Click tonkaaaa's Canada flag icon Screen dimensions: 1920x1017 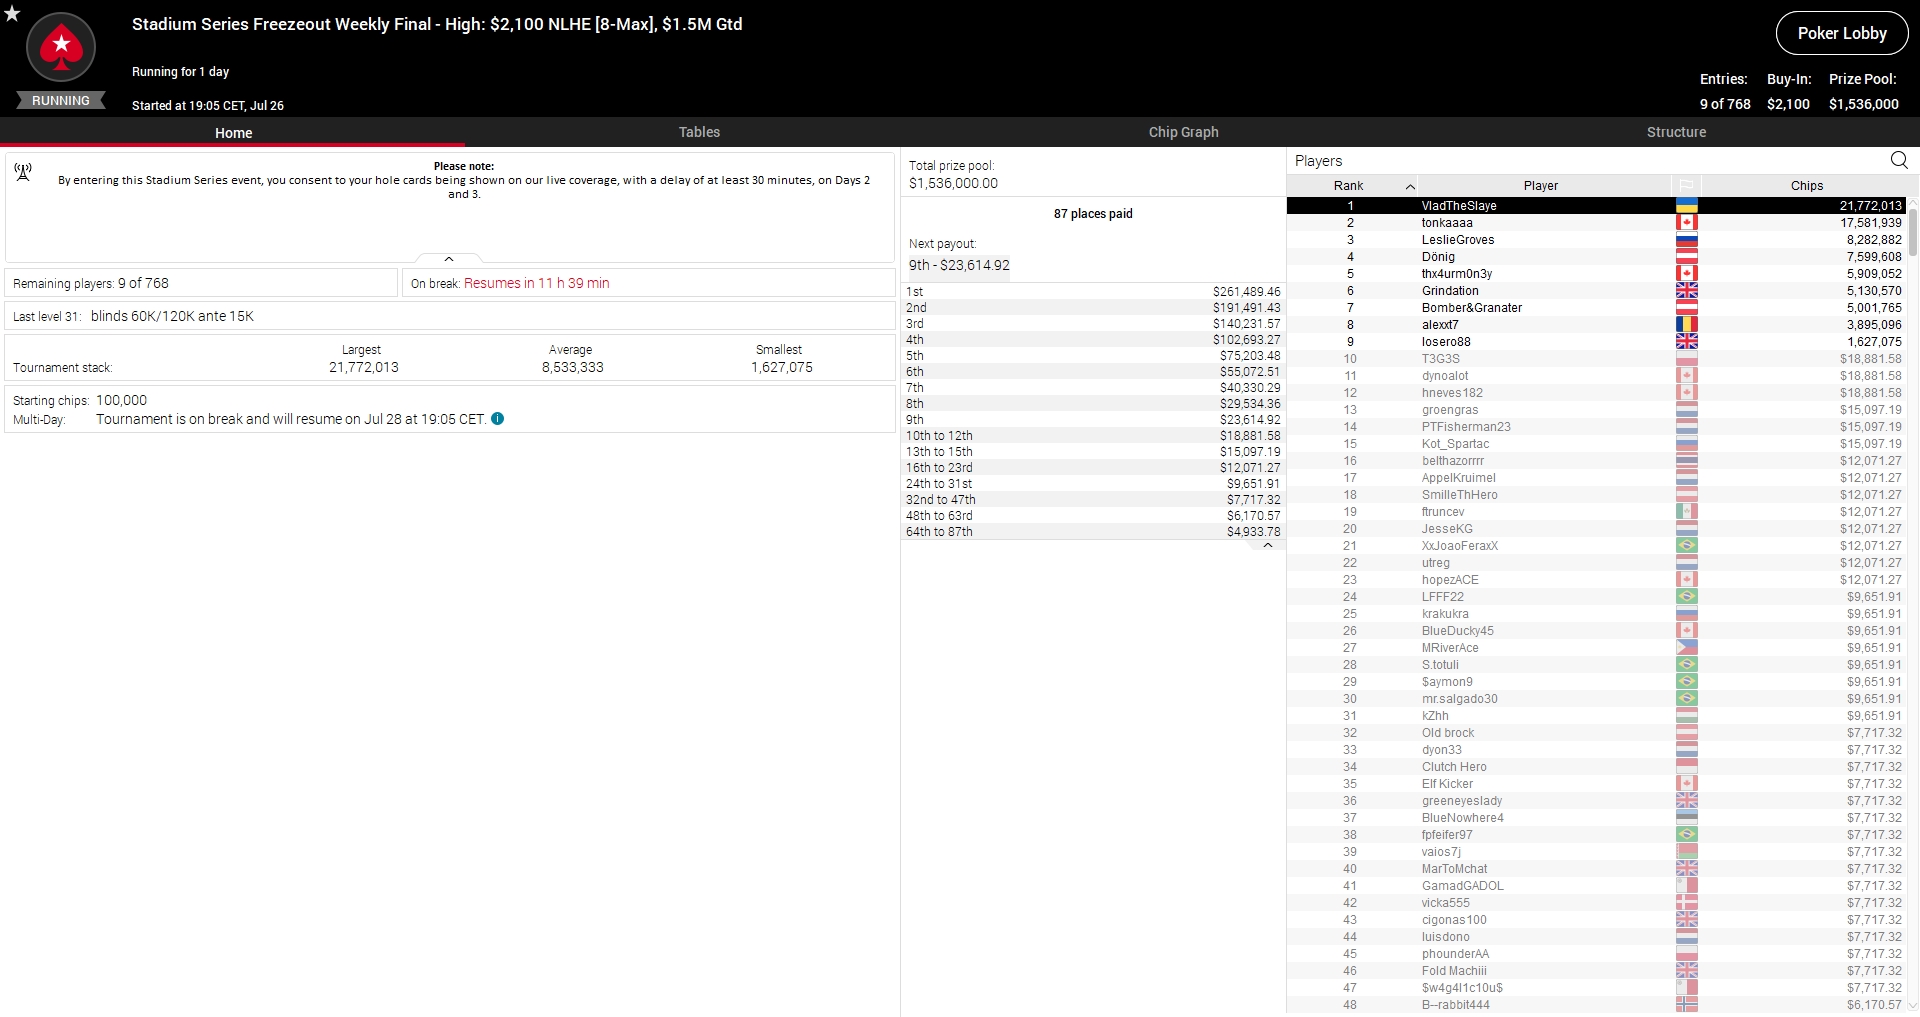(1686, 222)
